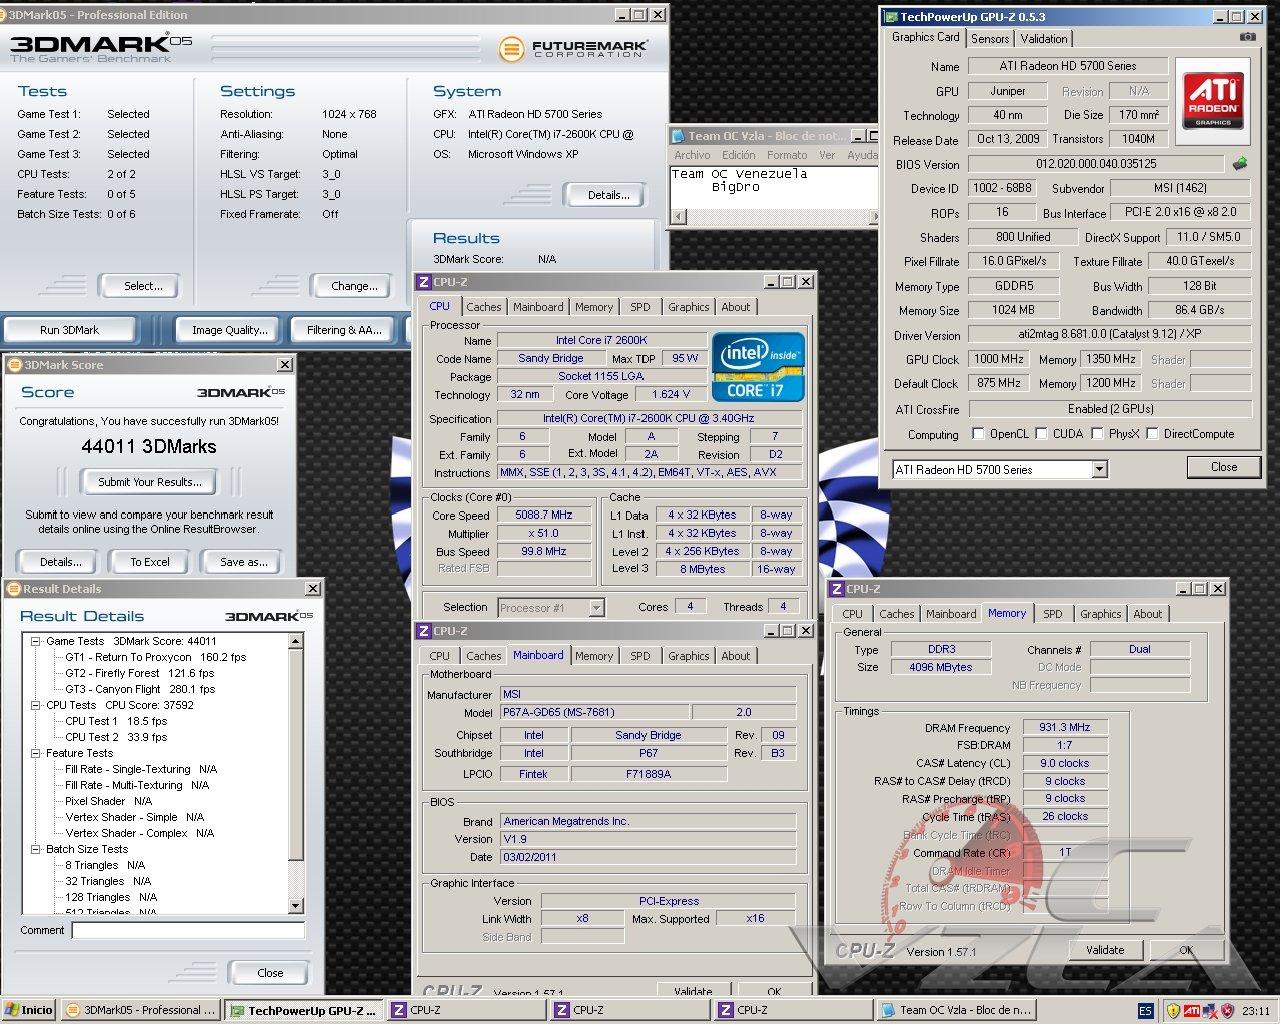The width and height of the screenshot is (1280, 1024).
Task: Click the system Details button in 3DMark05
Action: (x=609, y=195)
